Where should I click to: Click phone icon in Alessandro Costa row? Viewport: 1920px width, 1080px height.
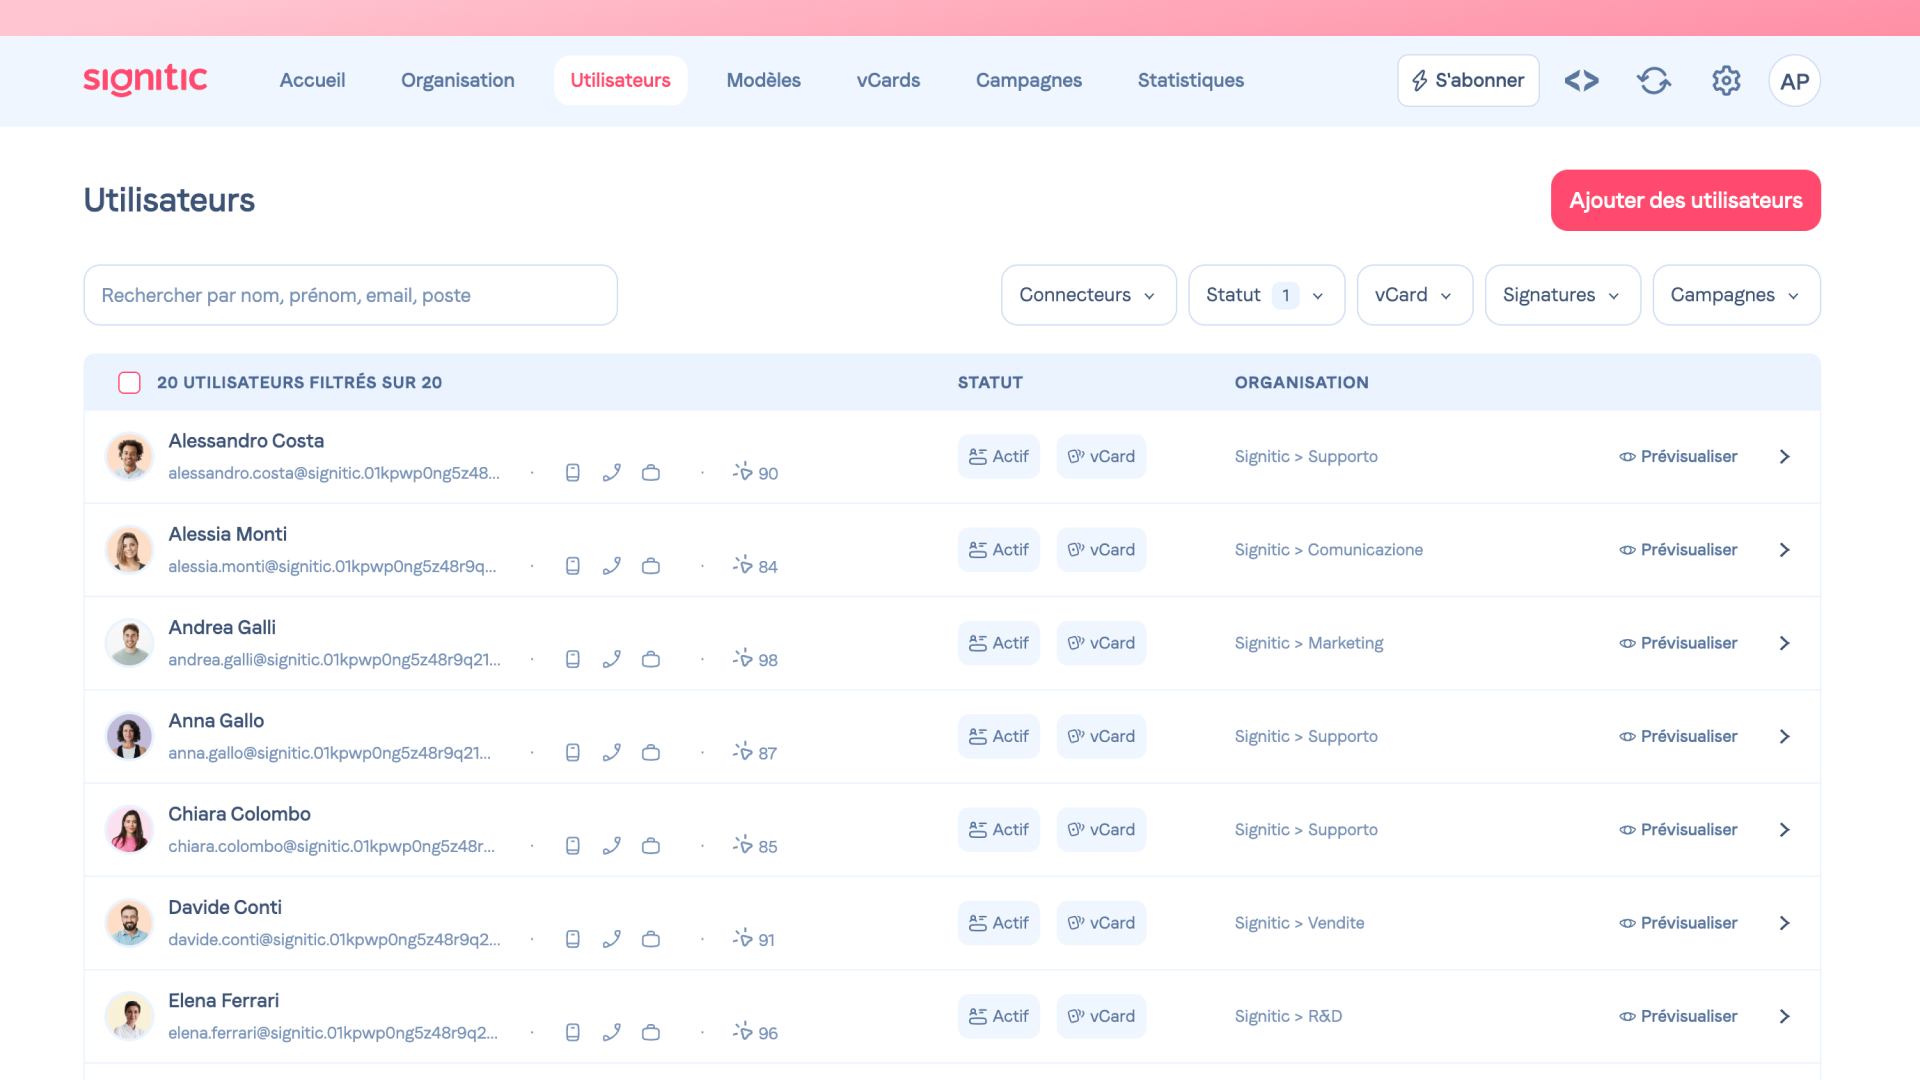612,473
